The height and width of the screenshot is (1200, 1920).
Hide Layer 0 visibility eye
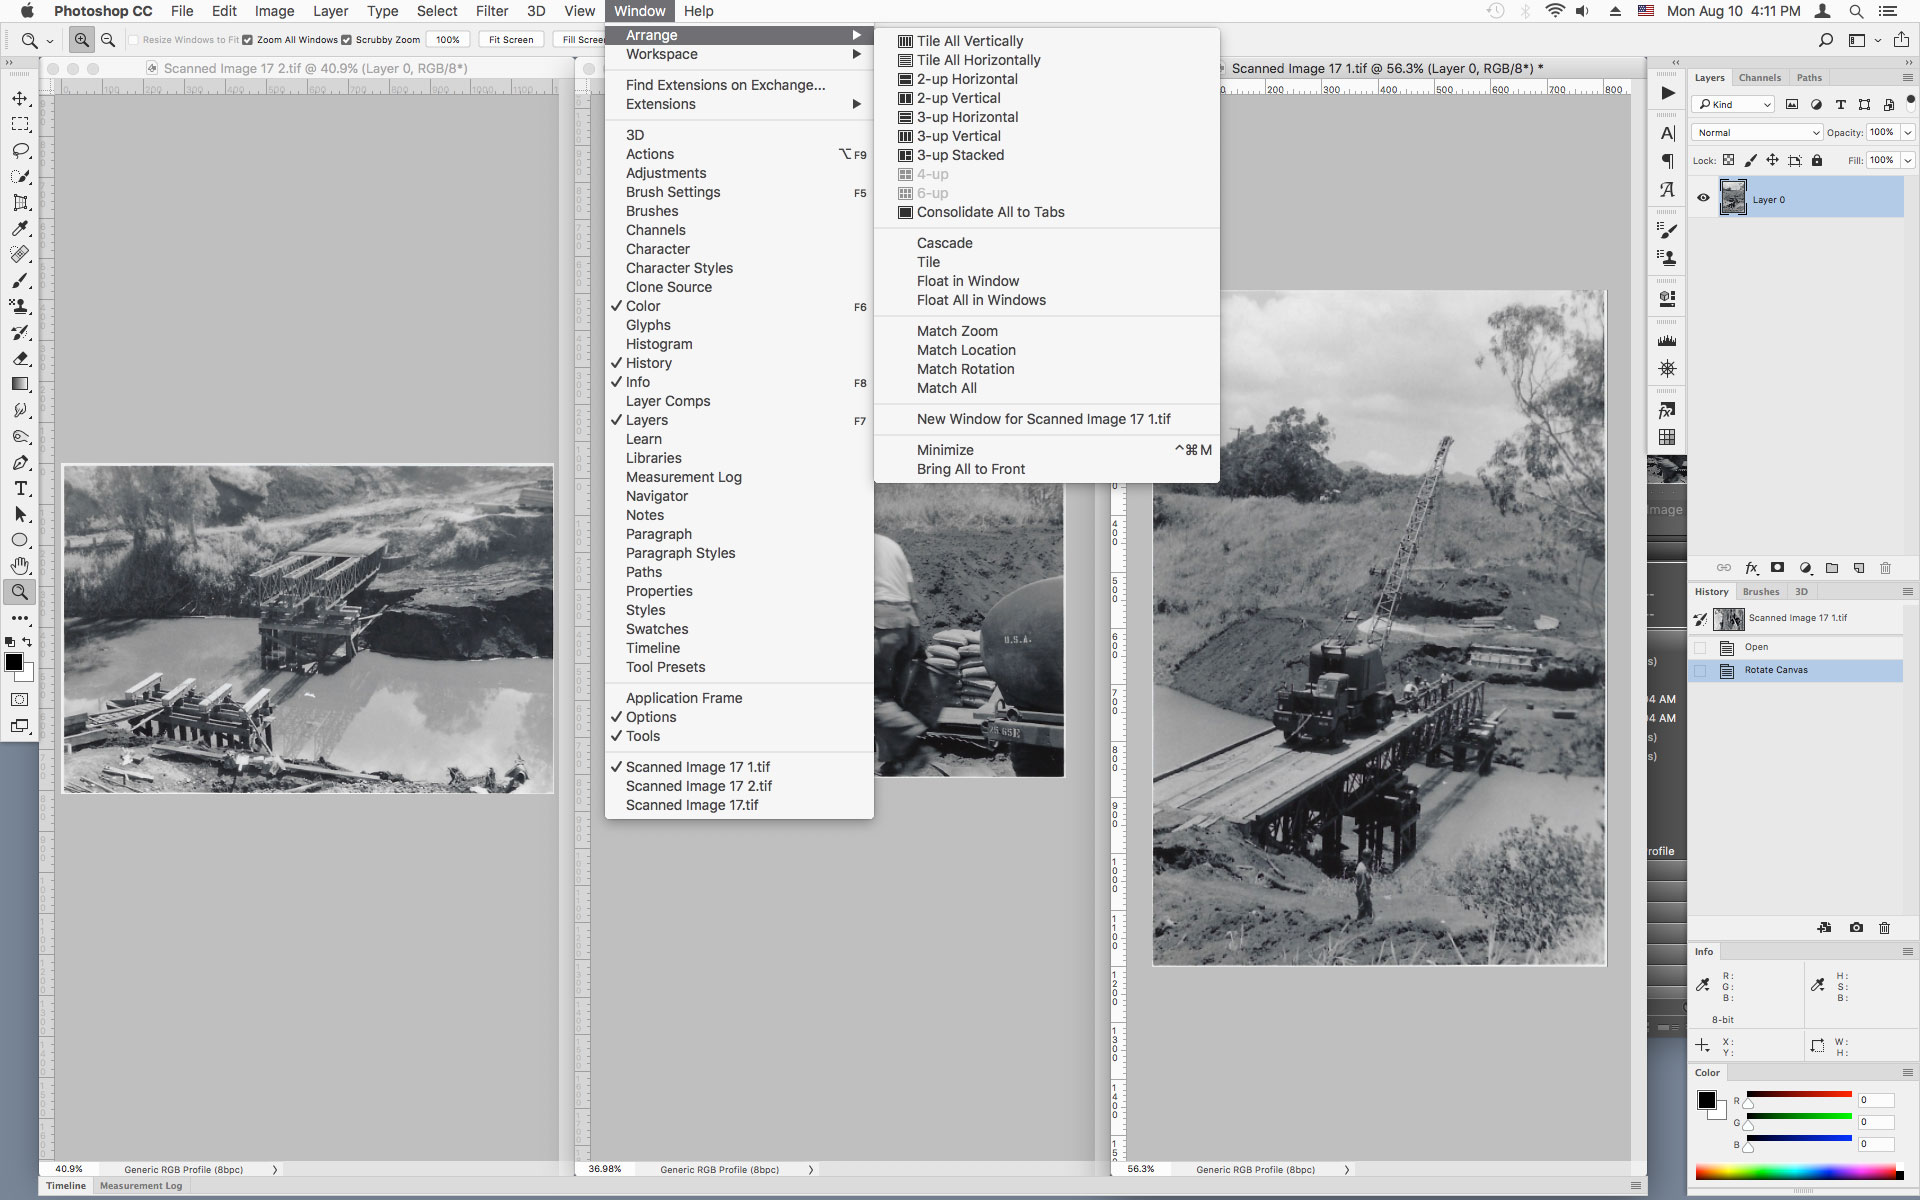click(x=1704, y=198)
